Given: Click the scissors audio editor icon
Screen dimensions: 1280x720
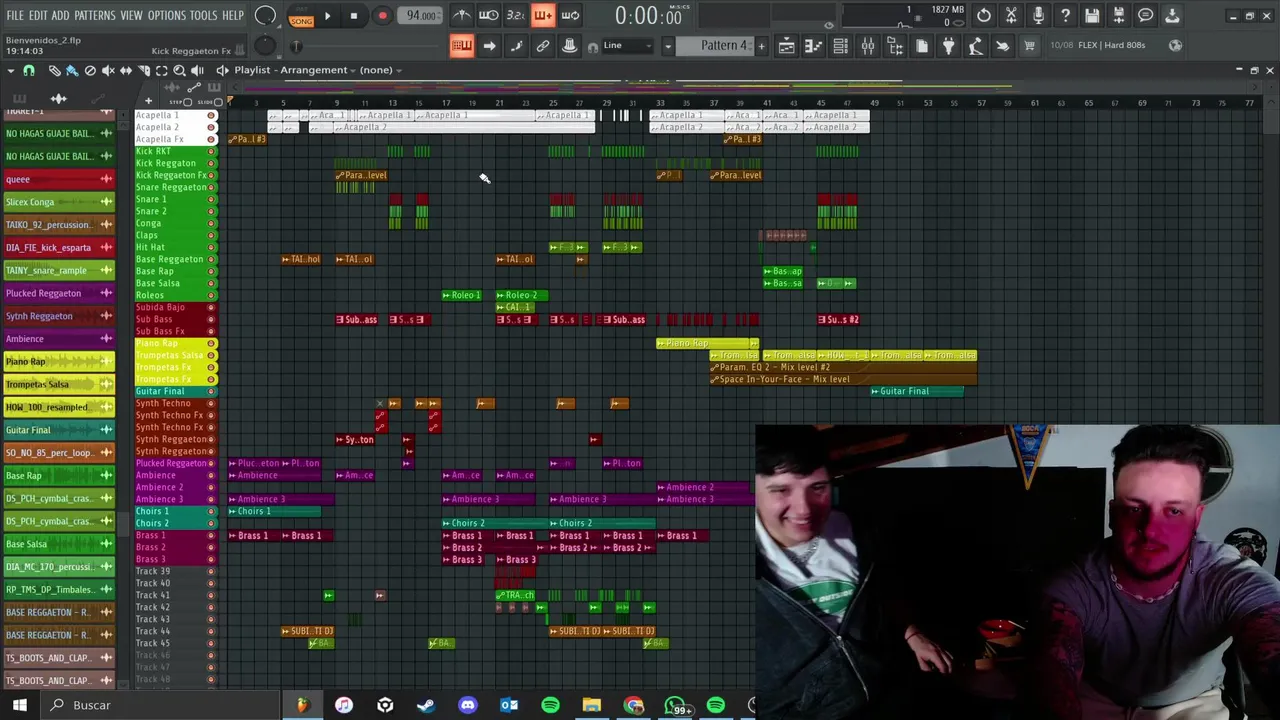Looking at the screenshot, I should point(1011,15).
